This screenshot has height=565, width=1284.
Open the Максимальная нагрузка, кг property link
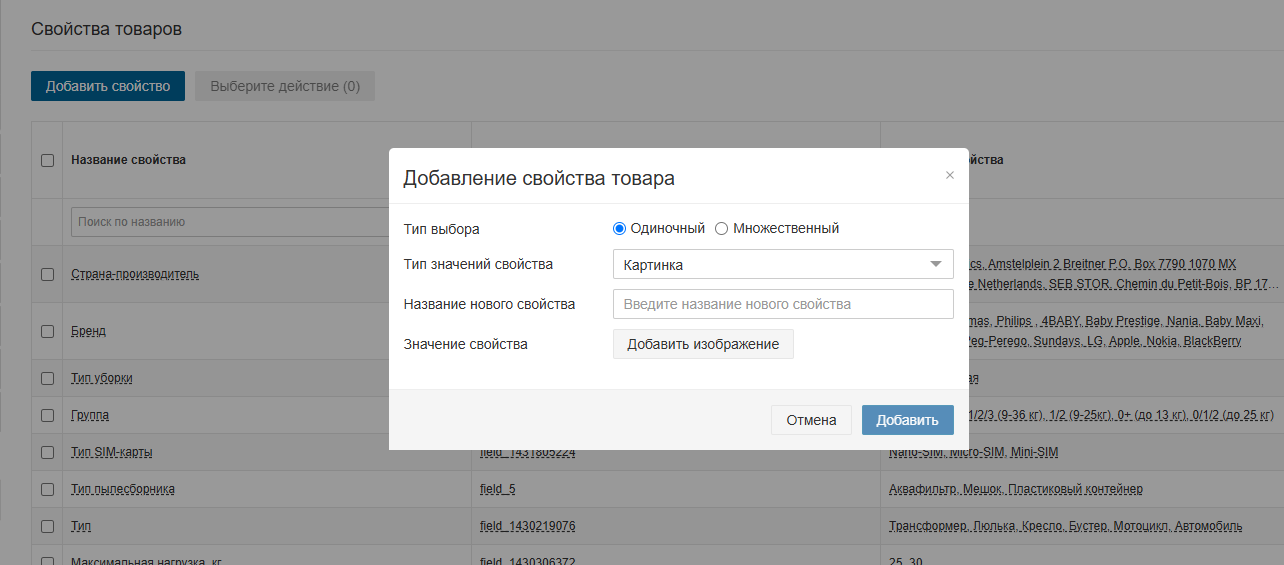[x=146, y=560]
